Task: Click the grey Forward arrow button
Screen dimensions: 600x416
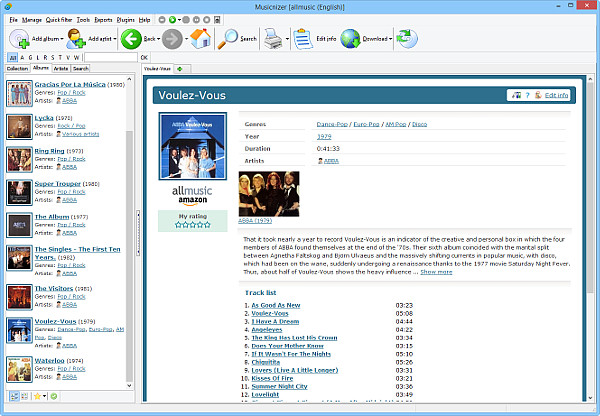Action: coord(172,39)
